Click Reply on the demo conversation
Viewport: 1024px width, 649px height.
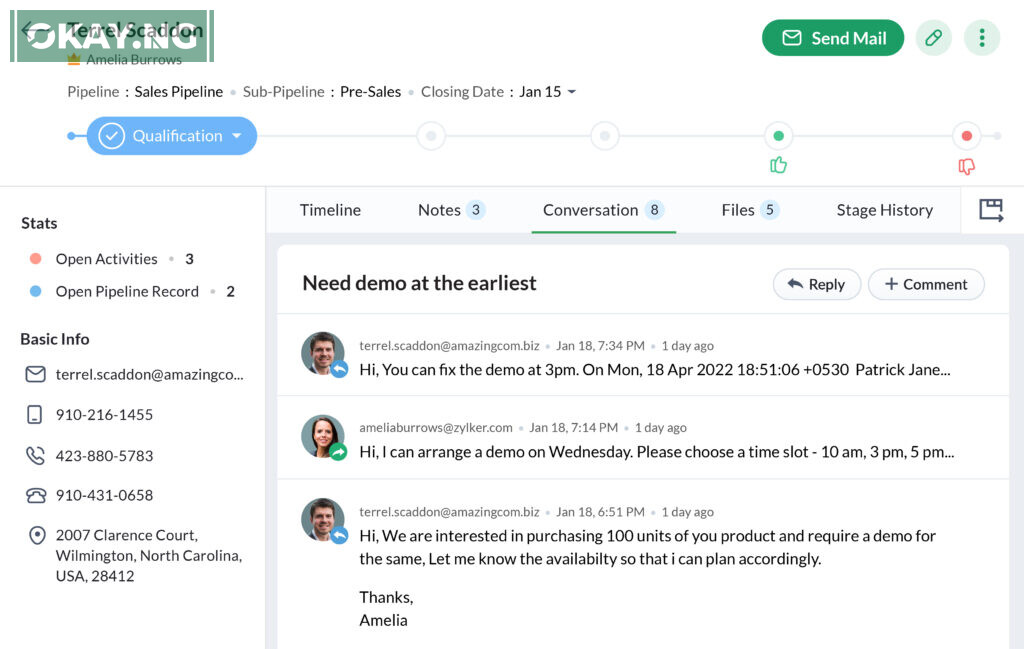[816, 284]
